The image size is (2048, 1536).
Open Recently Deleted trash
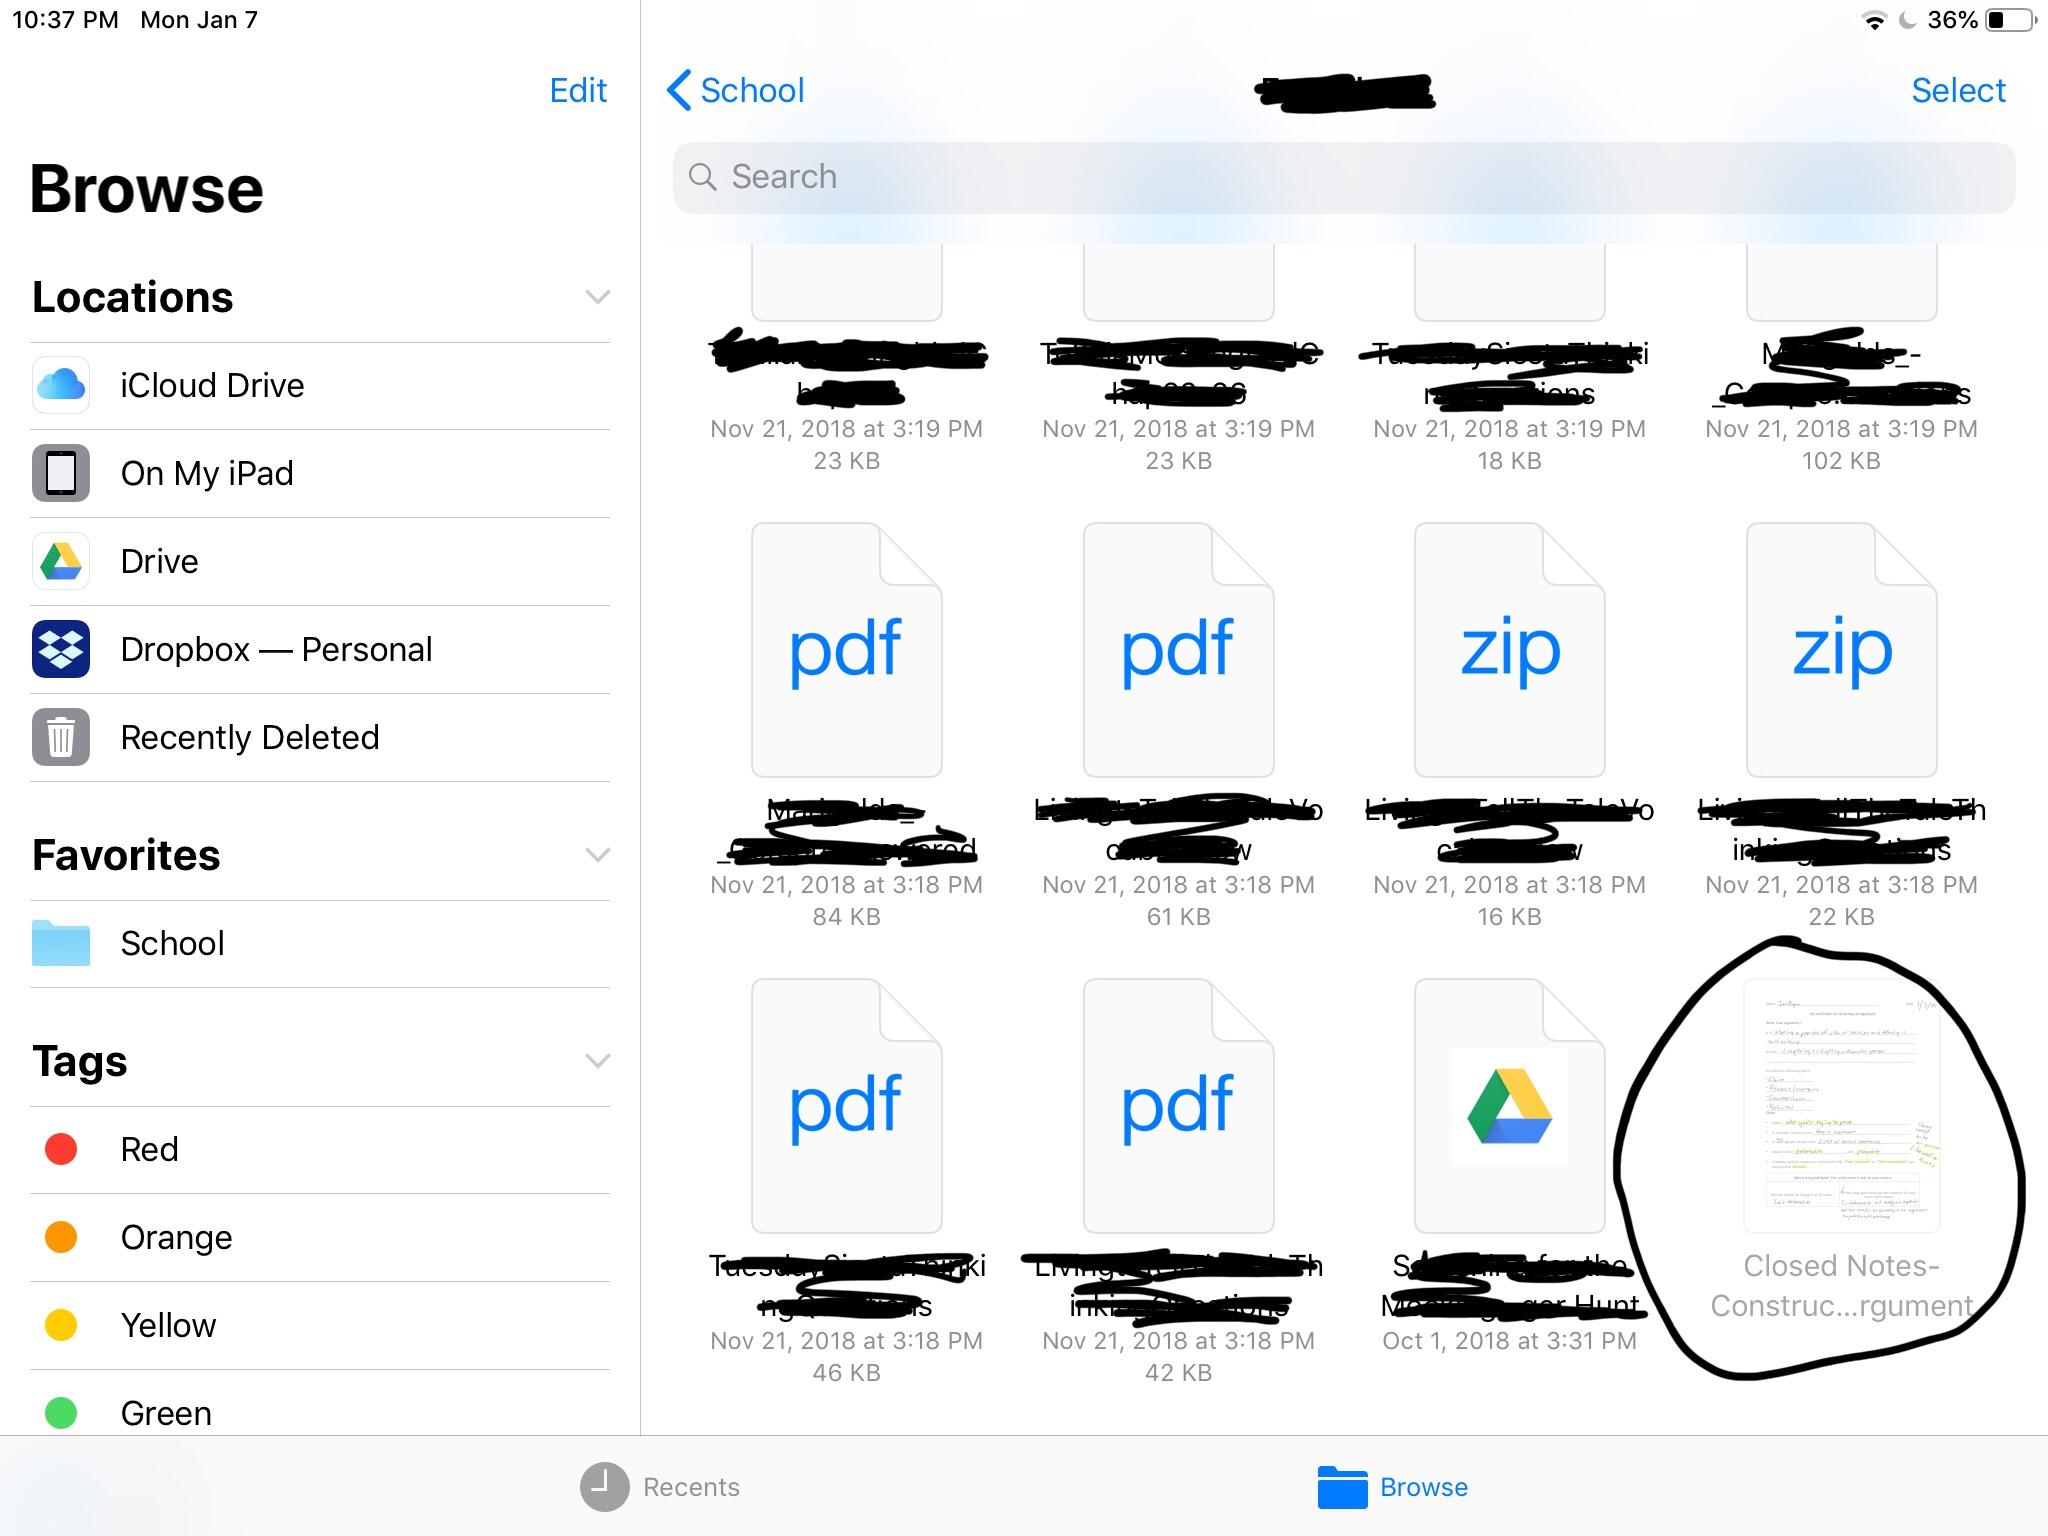[x=250, y=738]
